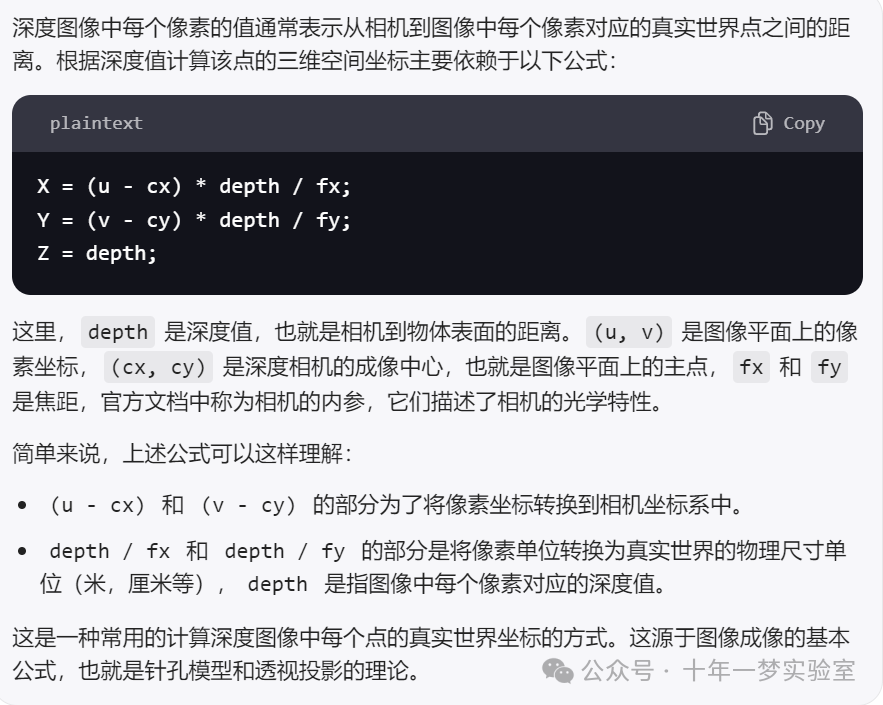This screenshot has height=705, width=883.
Task: Click the Z = depth; line in code
Action: tap(110, 253)
